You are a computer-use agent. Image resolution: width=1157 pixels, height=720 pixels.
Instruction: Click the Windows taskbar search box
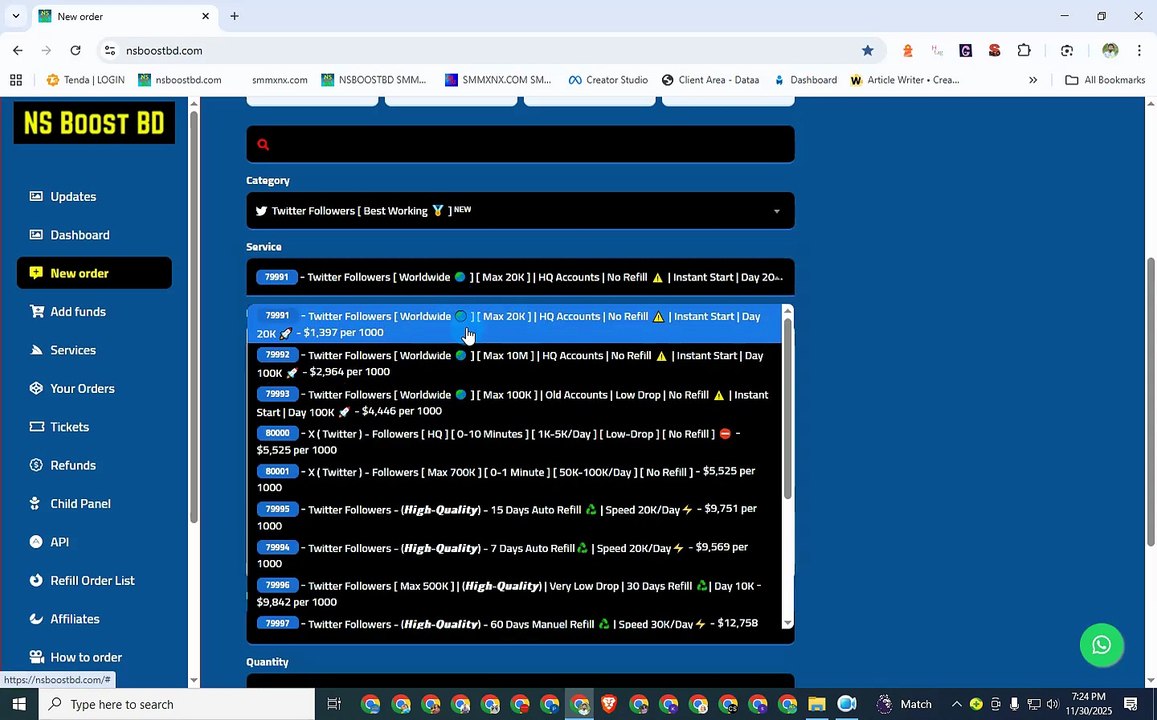point(176,705)
